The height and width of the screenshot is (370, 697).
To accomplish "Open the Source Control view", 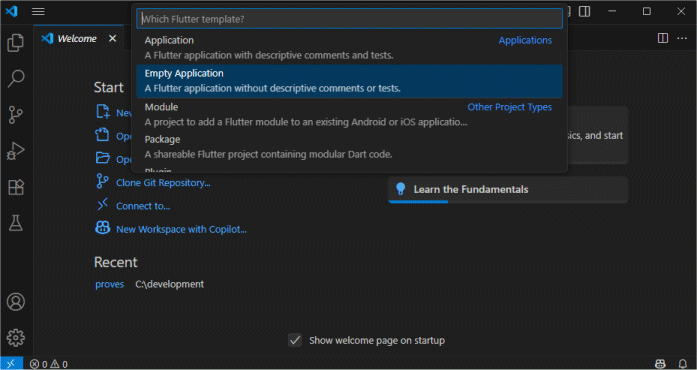I will click(16, 115).
